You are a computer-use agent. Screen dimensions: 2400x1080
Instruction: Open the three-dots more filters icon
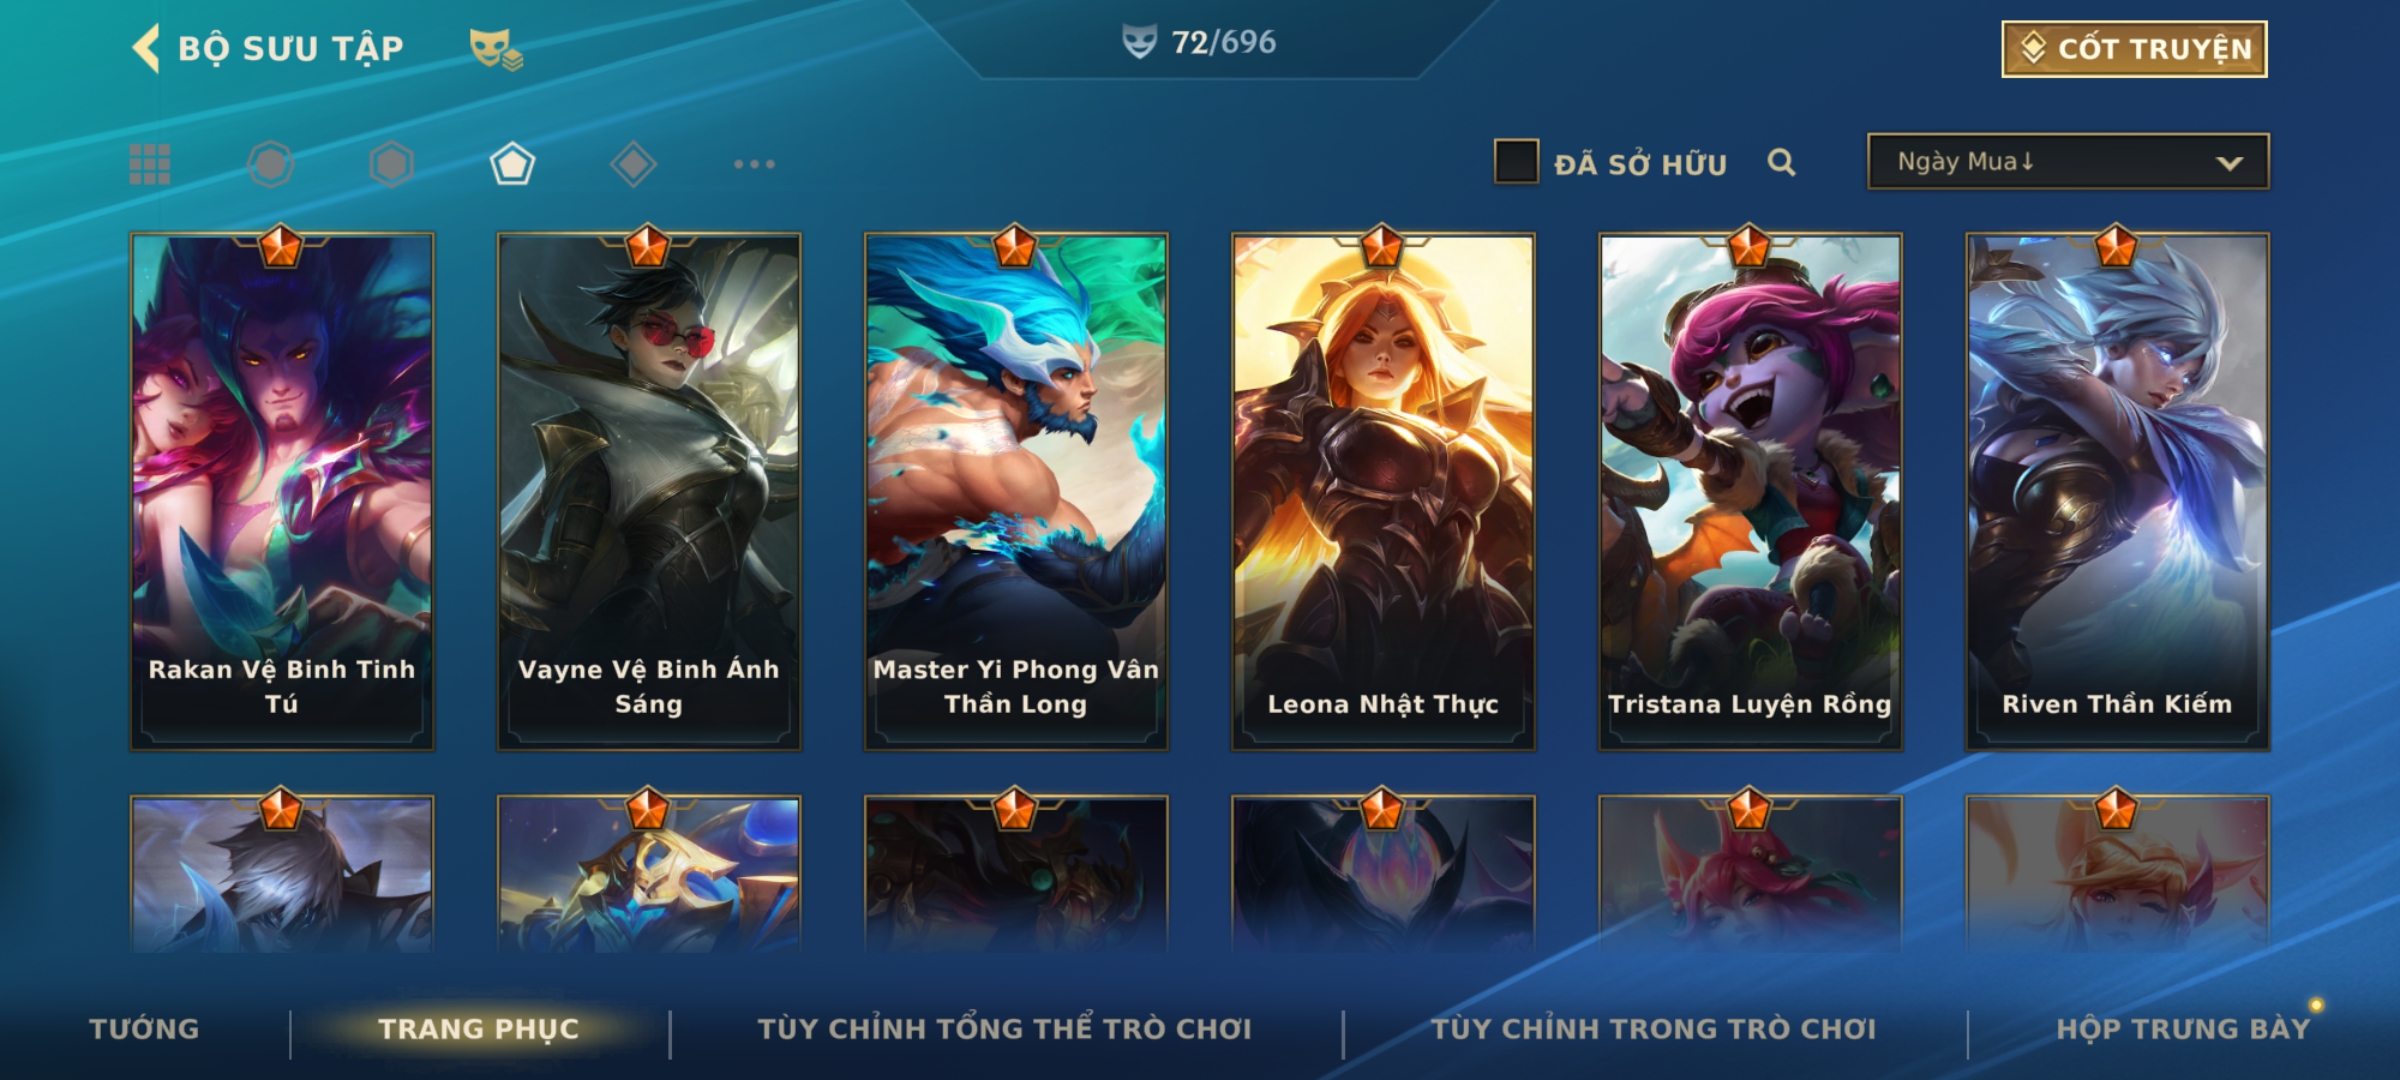pyautogui.click(x=754, y=164)
